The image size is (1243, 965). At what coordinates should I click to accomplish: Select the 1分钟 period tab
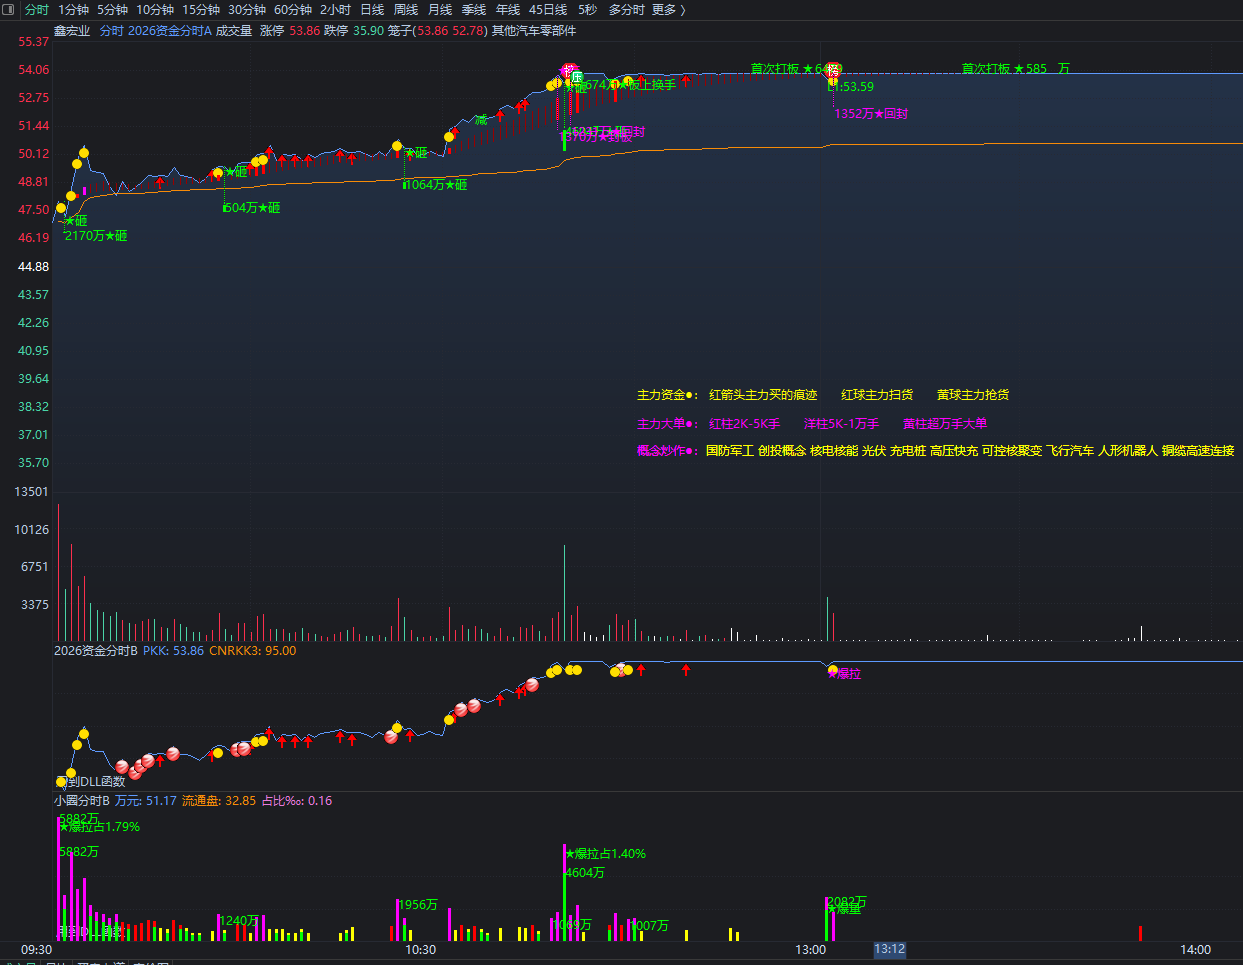[74, 10]
